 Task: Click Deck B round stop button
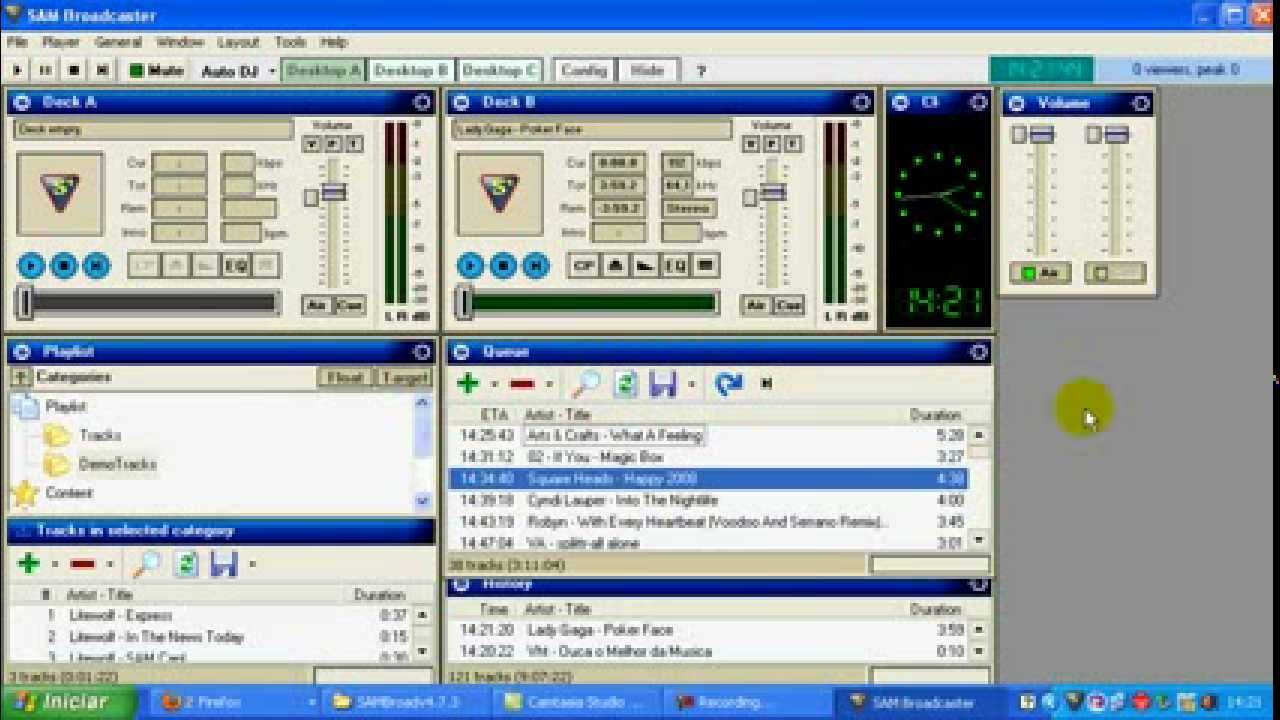(503, 265)
